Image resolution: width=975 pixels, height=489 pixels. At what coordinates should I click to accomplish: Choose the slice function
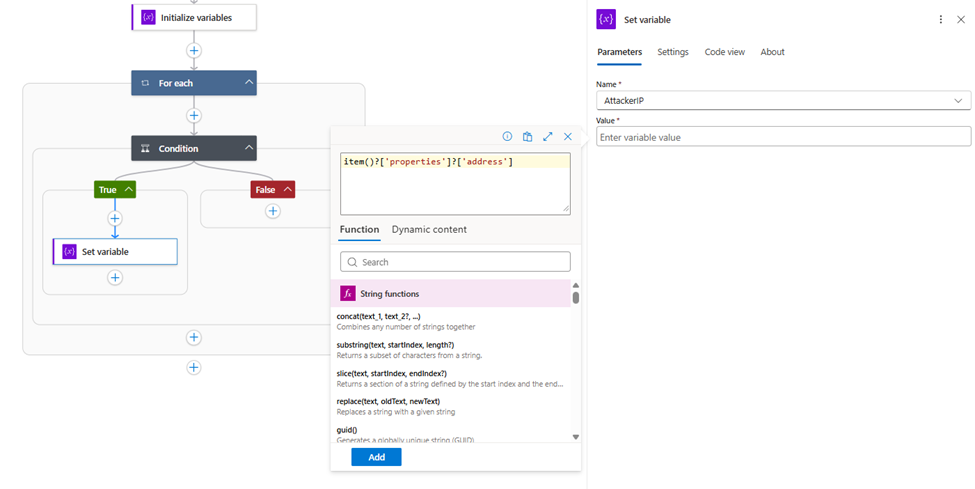click(x=450, y=378)
